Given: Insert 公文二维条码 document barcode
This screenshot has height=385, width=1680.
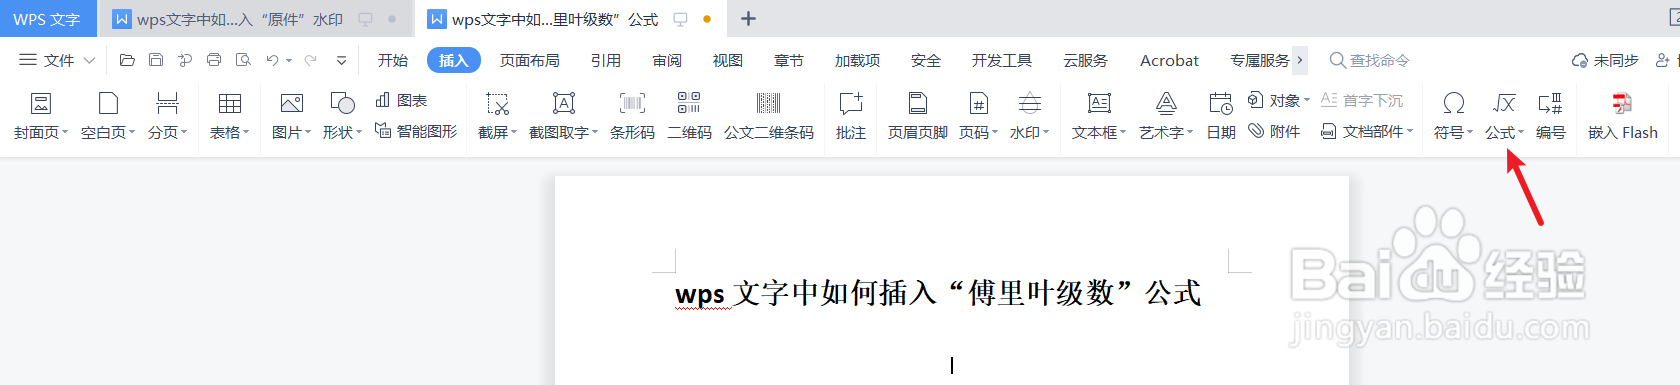Looking at the screenshot, I should point(769,116).
